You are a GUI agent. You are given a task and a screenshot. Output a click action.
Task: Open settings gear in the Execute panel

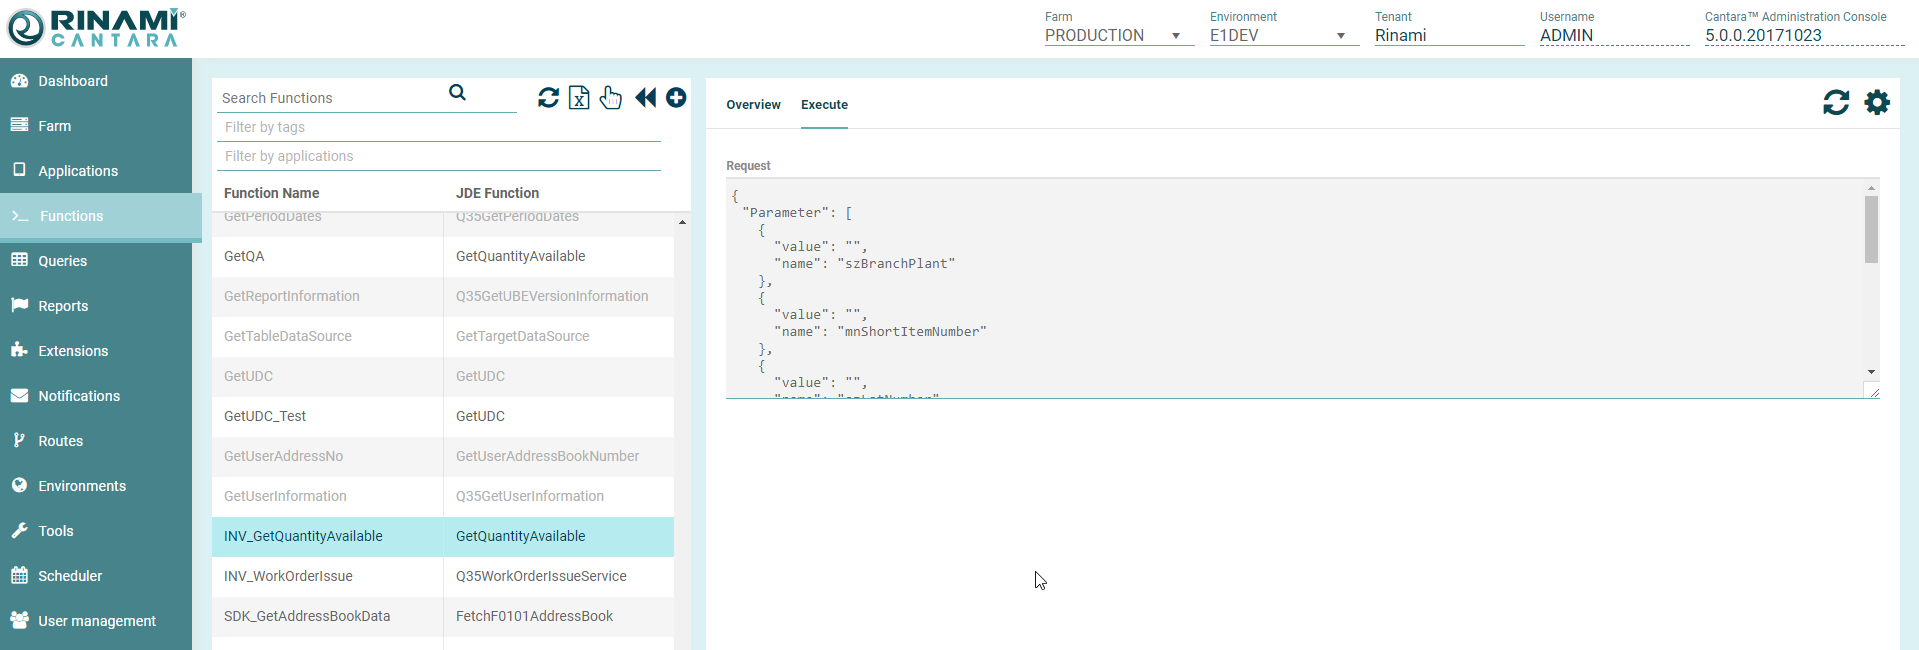pos(1877,102)
